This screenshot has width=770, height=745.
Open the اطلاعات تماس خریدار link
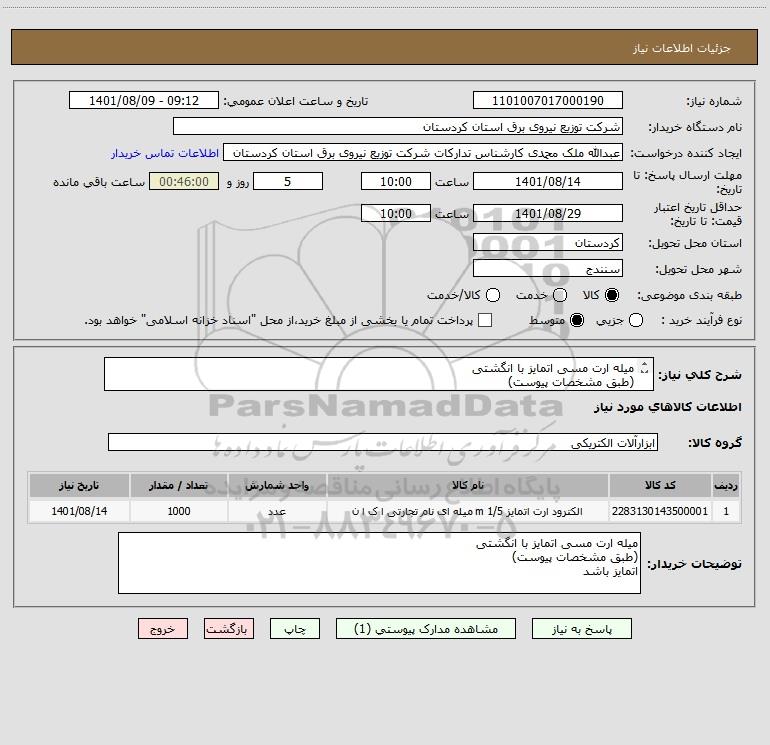point(165,153)
